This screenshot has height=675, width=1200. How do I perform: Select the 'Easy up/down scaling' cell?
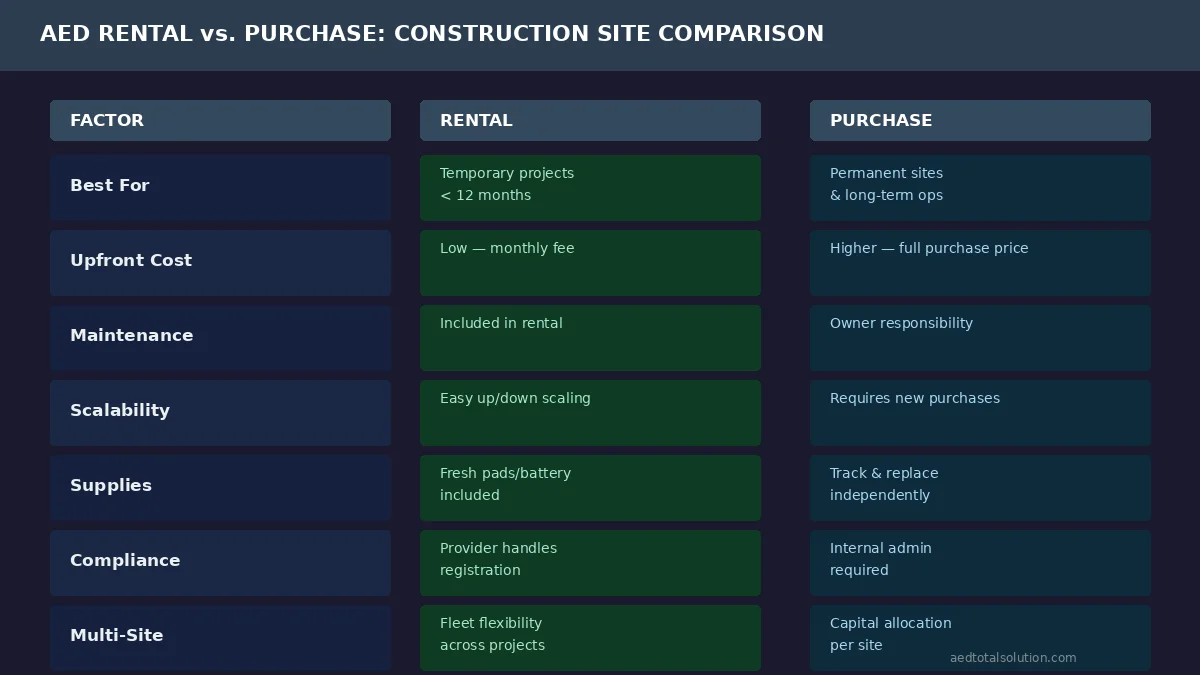coord(590,412)
